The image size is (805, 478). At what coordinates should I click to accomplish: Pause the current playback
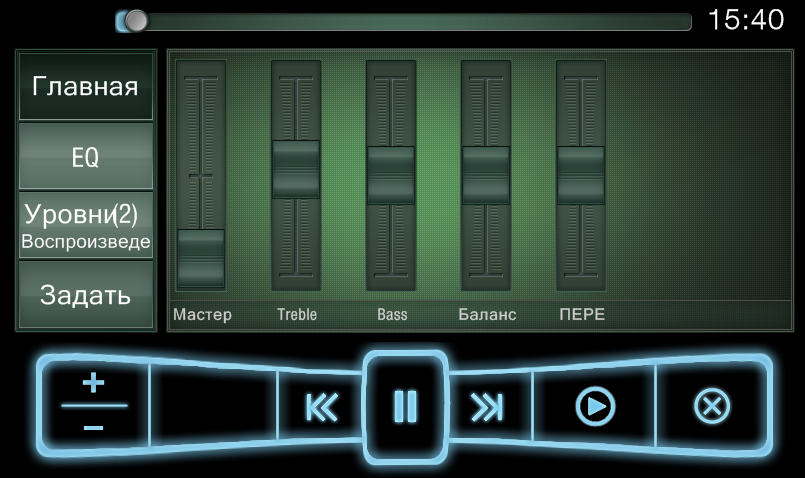coord(405,407)
